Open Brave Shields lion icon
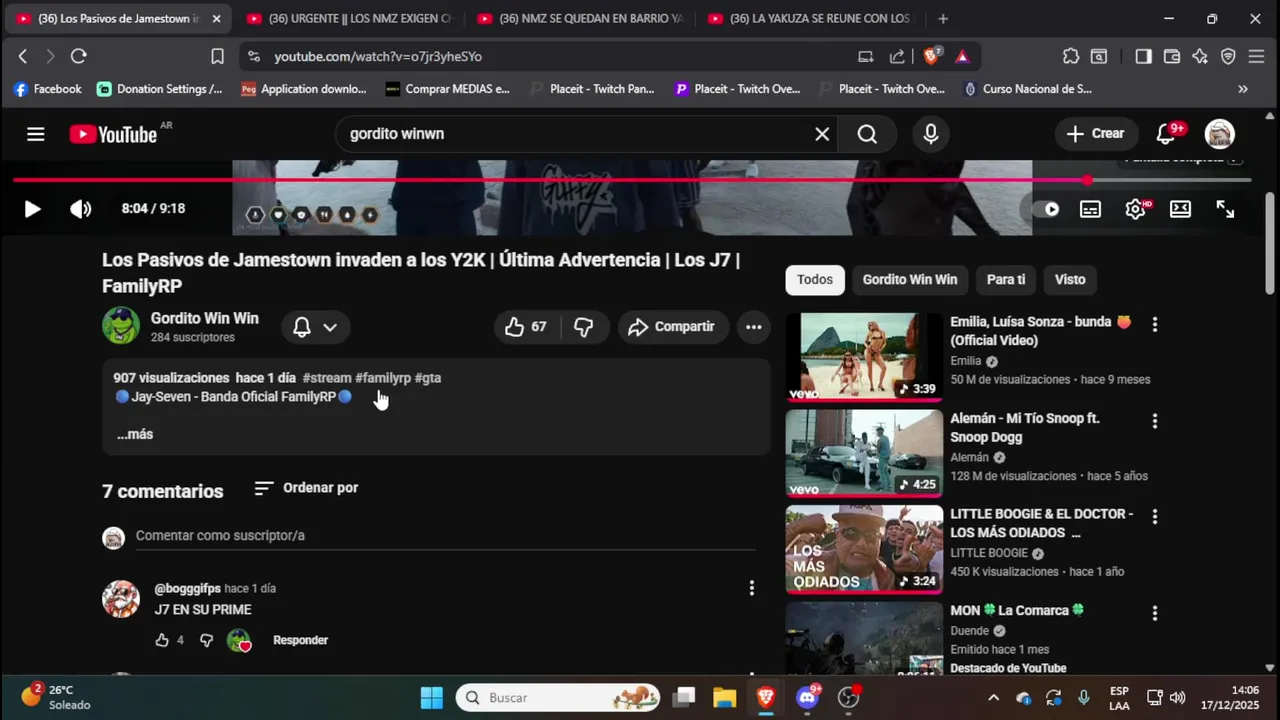The image size is (1280, 720). click(931, 57)
